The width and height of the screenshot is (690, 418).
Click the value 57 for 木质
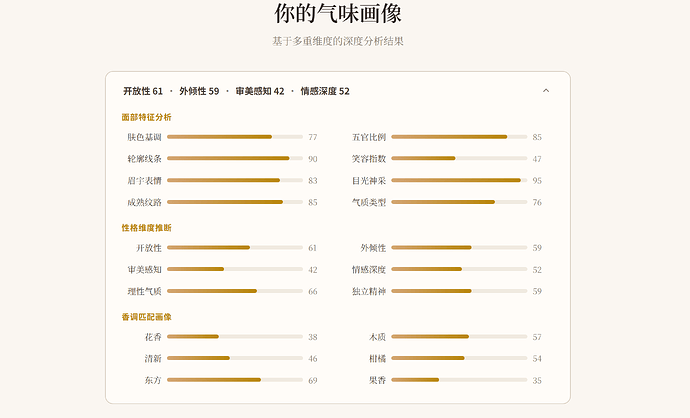click(537, 337)
